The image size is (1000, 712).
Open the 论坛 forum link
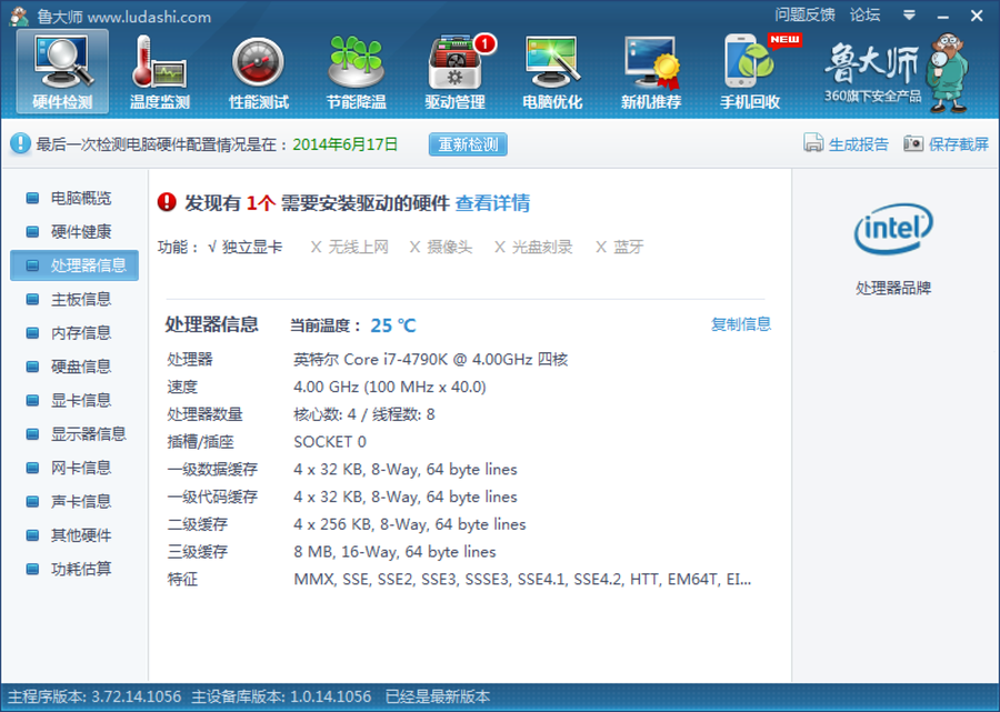pyautogui.click(x=865, y=15)
